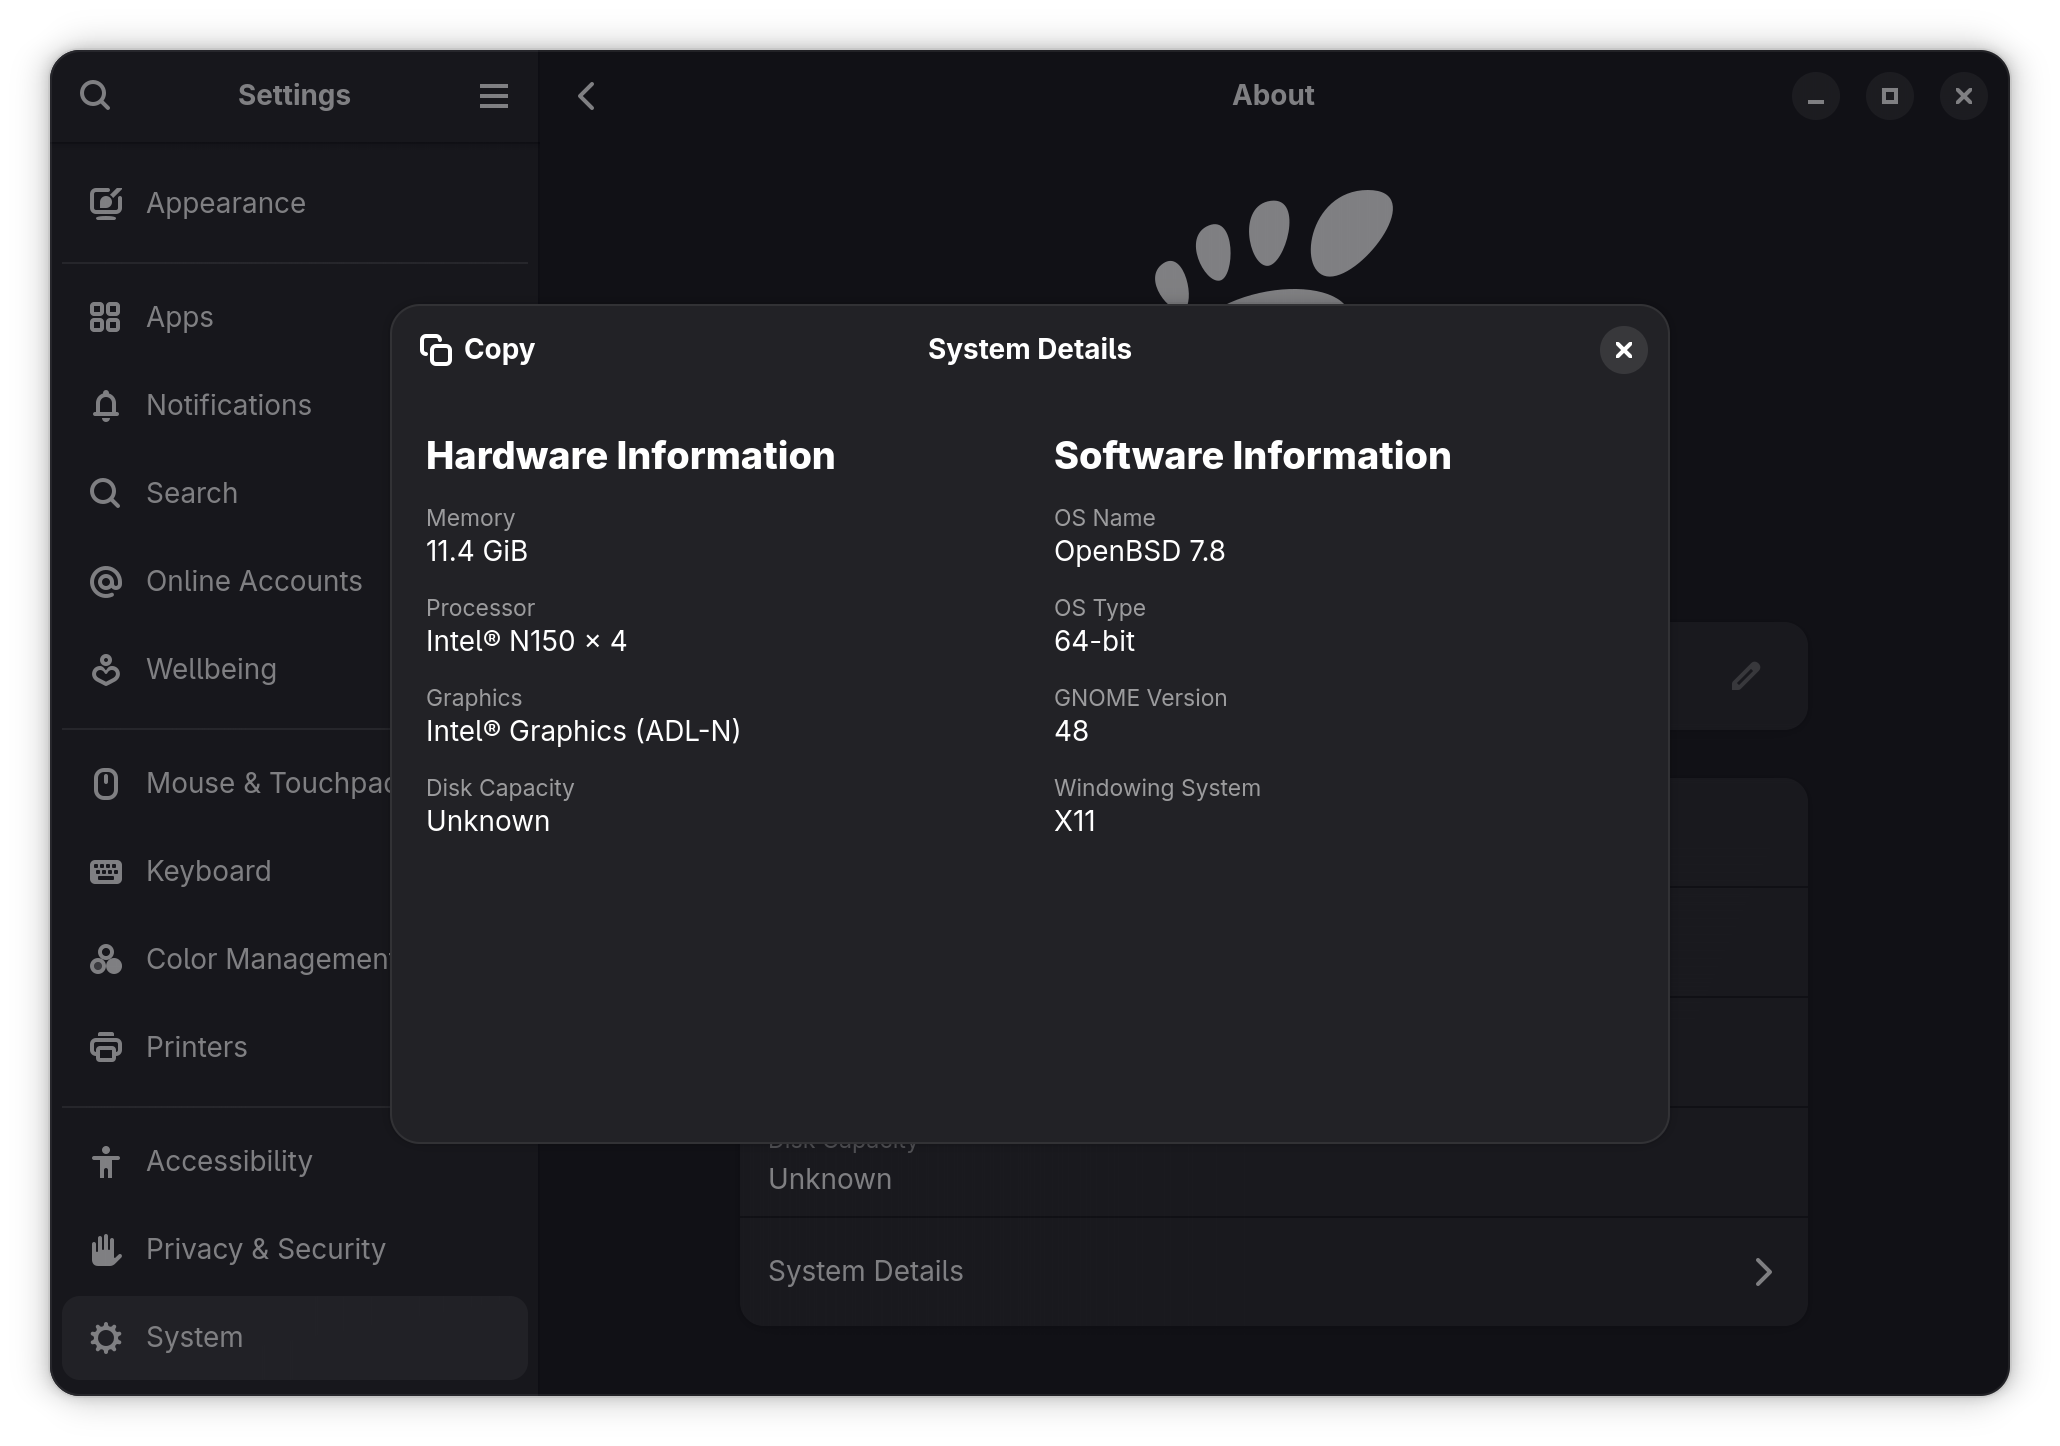Expand the System Details row chevron
This screenshot has height=1446, width=2060.
click(x=1763, y=1272)
